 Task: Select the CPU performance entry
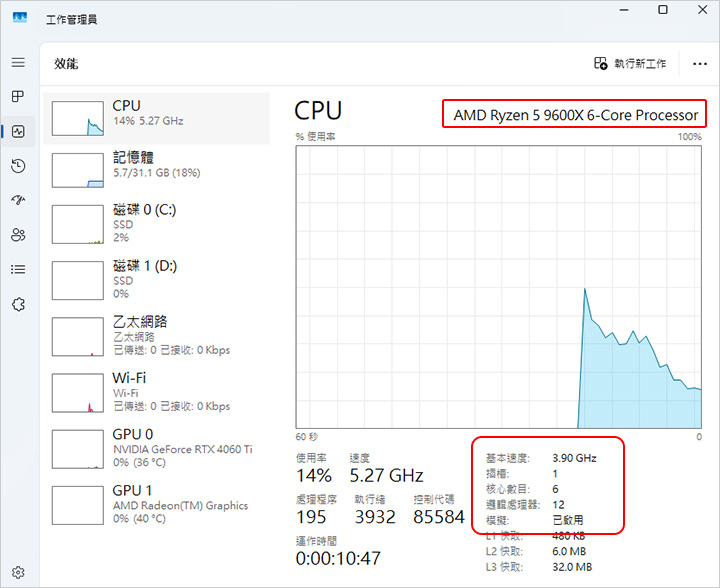point(157,118)
